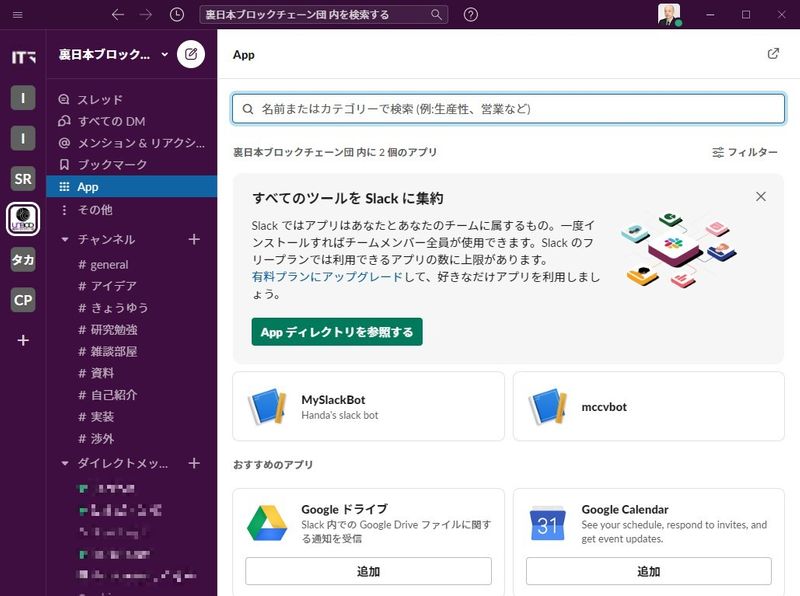Open the workspace name dropdown
Screen dimensions: 800x596
[116, 54]
